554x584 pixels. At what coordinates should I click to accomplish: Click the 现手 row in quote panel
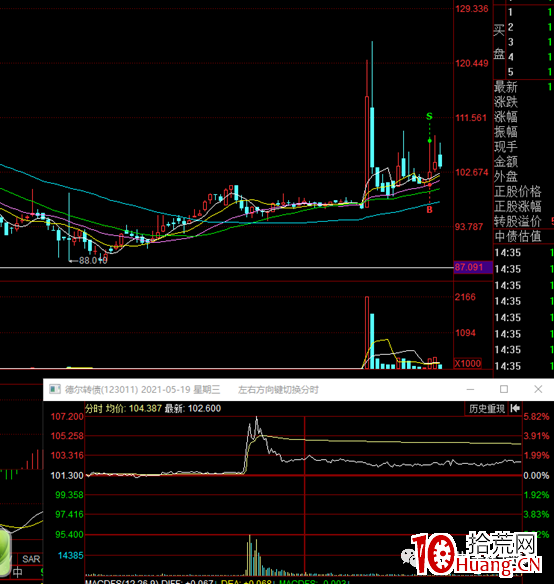tap(523, 147)
